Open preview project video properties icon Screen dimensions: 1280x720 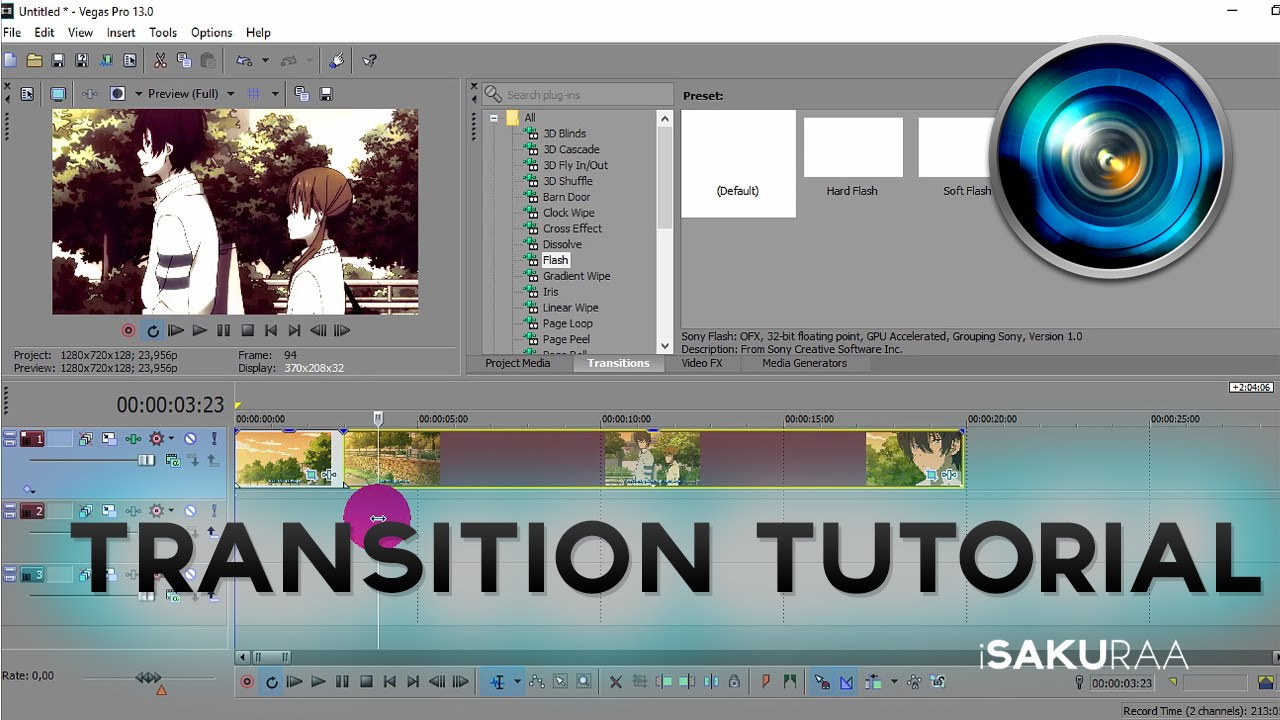pyautogui.click(x=27, y=94)
